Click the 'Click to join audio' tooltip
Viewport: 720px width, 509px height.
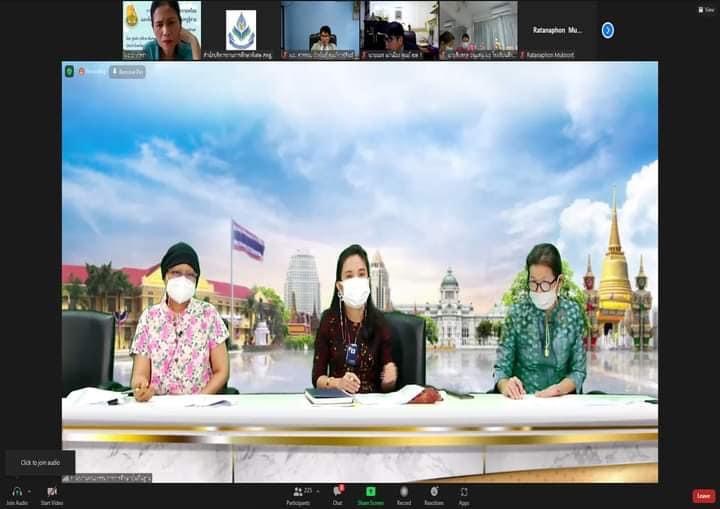40,462
